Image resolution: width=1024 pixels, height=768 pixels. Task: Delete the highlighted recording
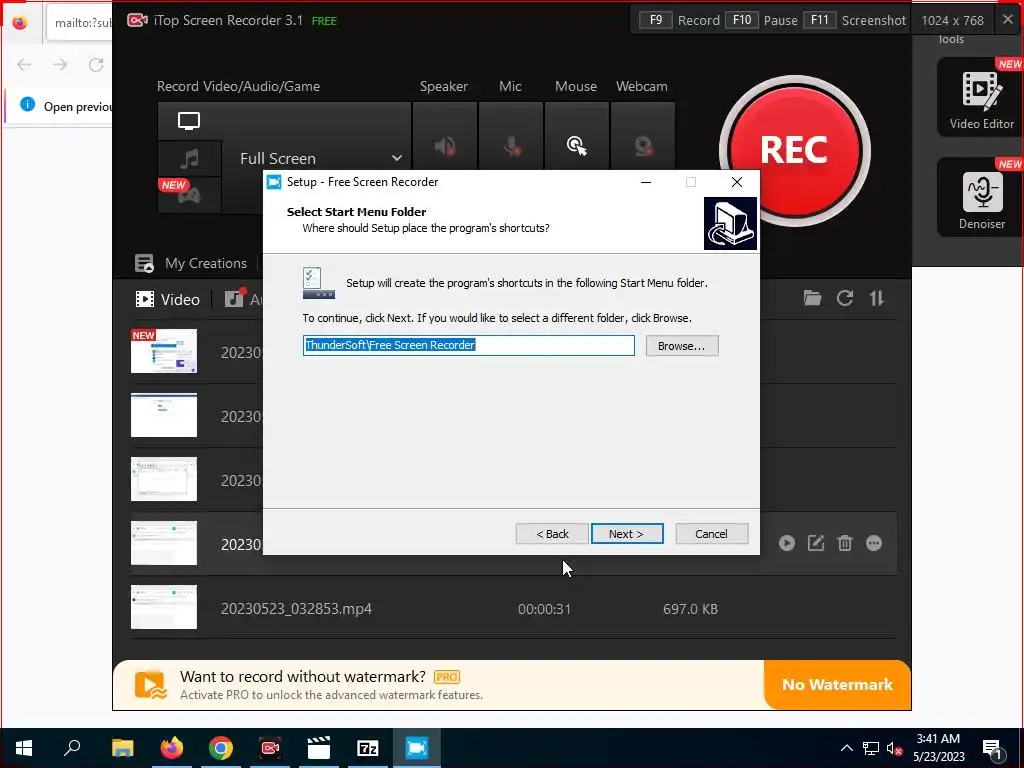point(845,543)
